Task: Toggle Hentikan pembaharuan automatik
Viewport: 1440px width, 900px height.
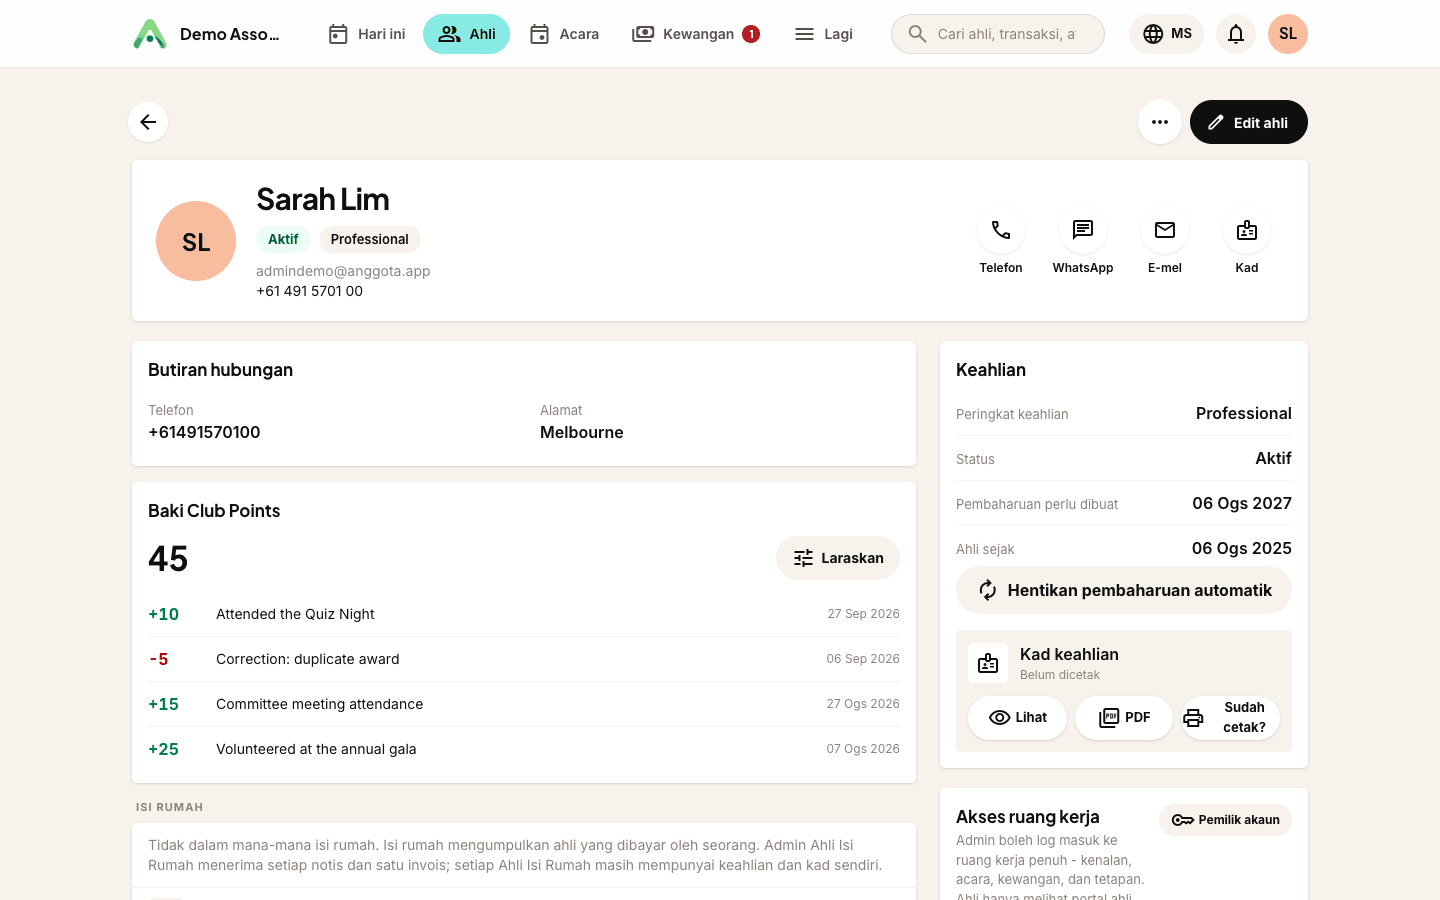Action: pos(1124,590)
